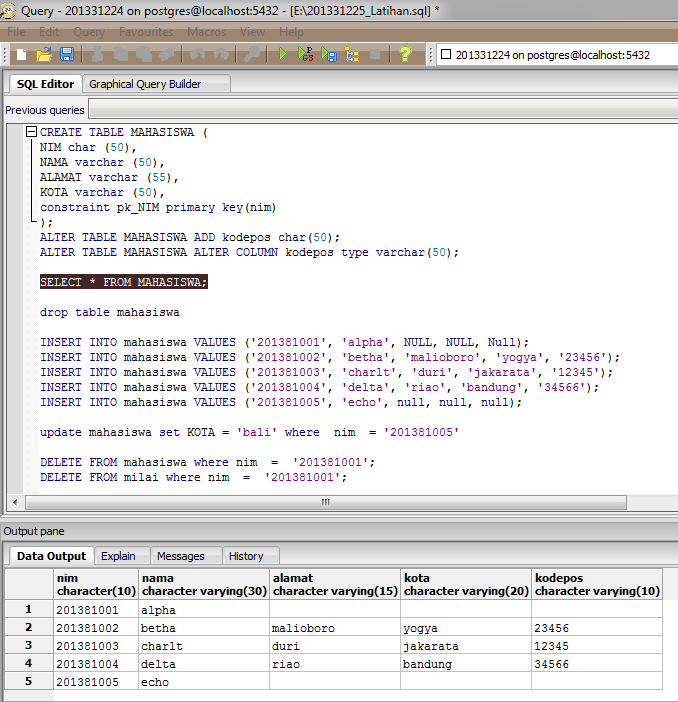Switch to the SQL Editor tab
The width and height of the screenshot is (678, 702).
[45, 84]
